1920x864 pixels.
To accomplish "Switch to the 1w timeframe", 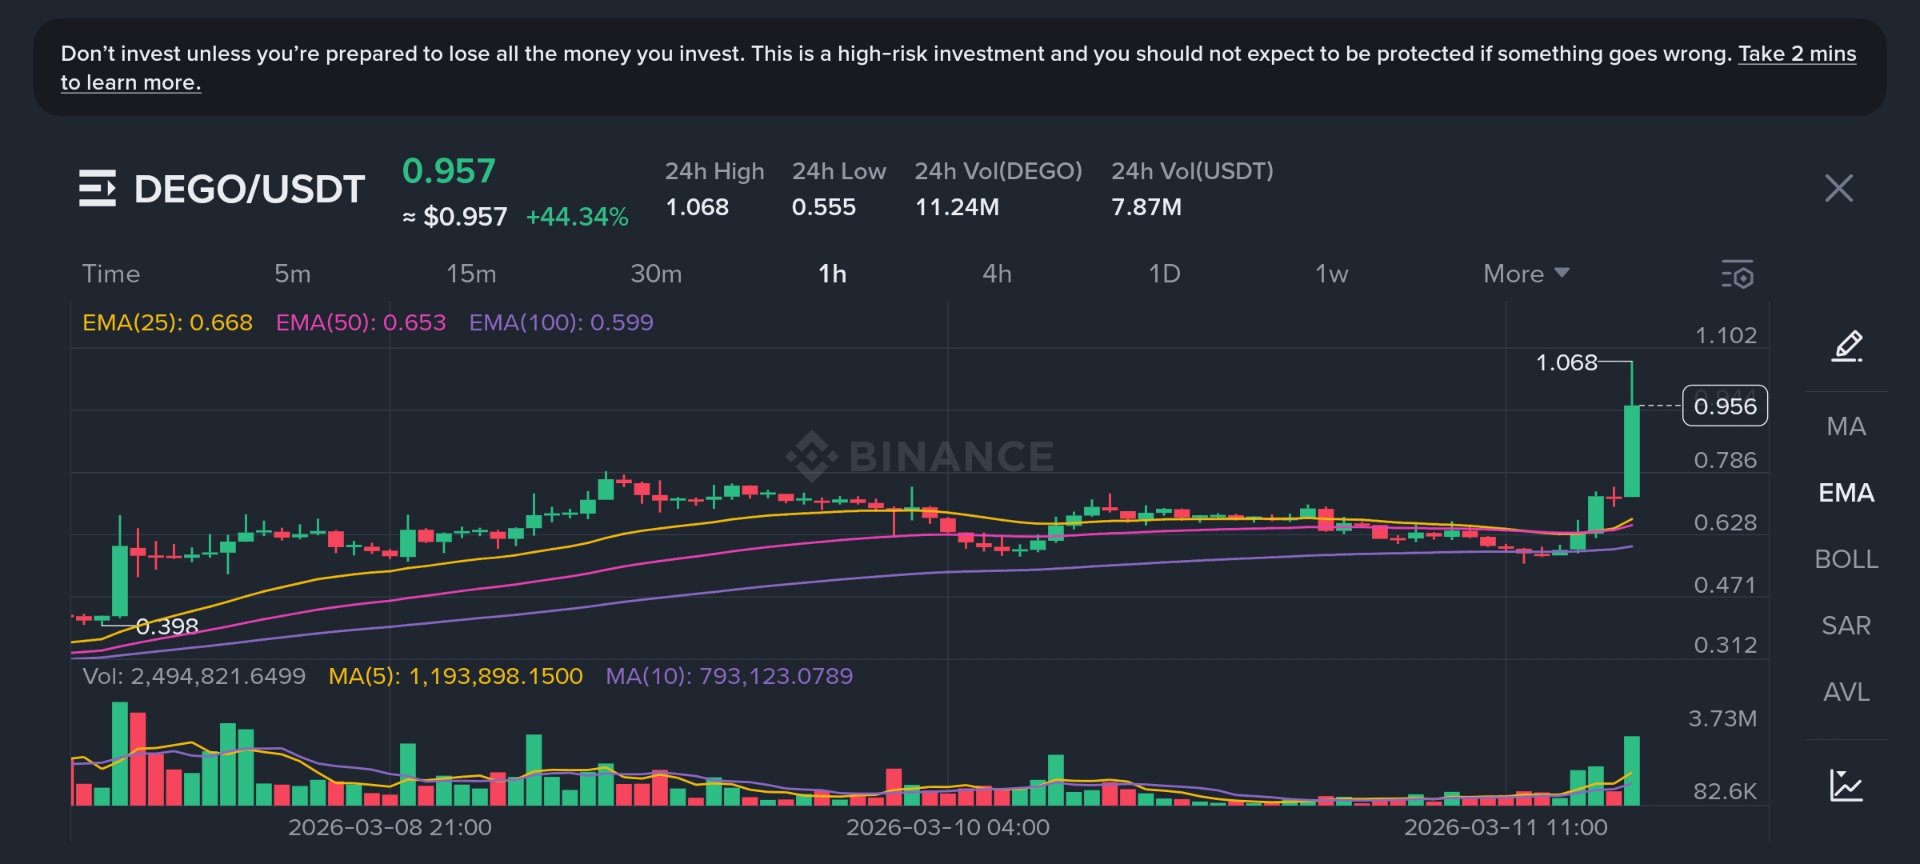I will (x=1330, y=273).
